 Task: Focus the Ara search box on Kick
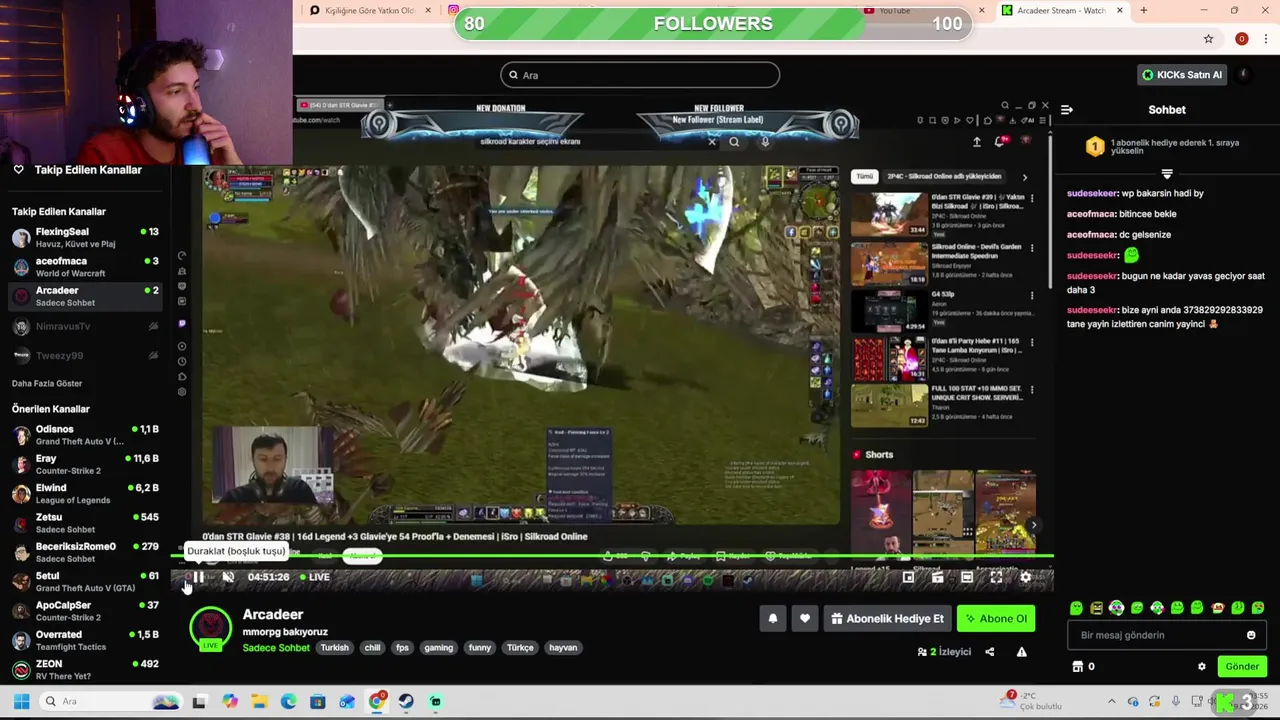coord(640,75)
